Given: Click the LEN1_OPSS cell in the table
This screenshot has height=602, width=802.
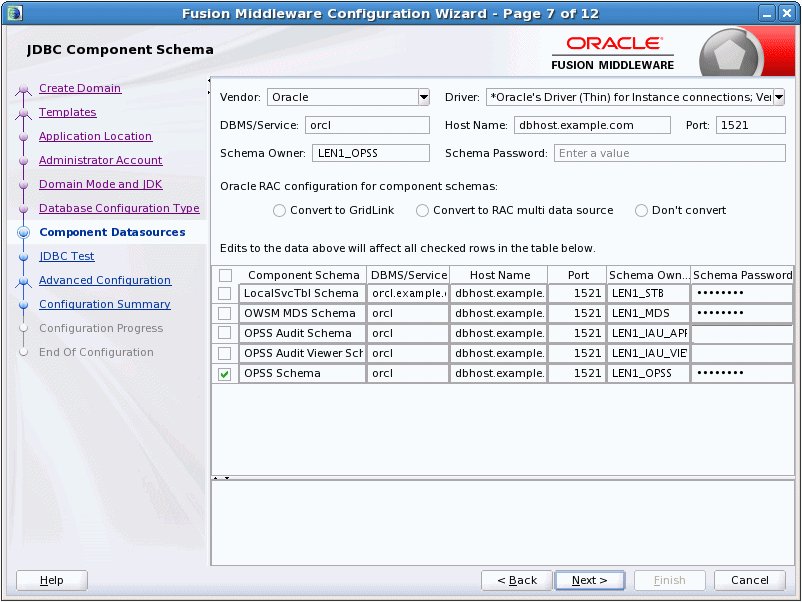Looking at the screenshot, I should (649, 373).
